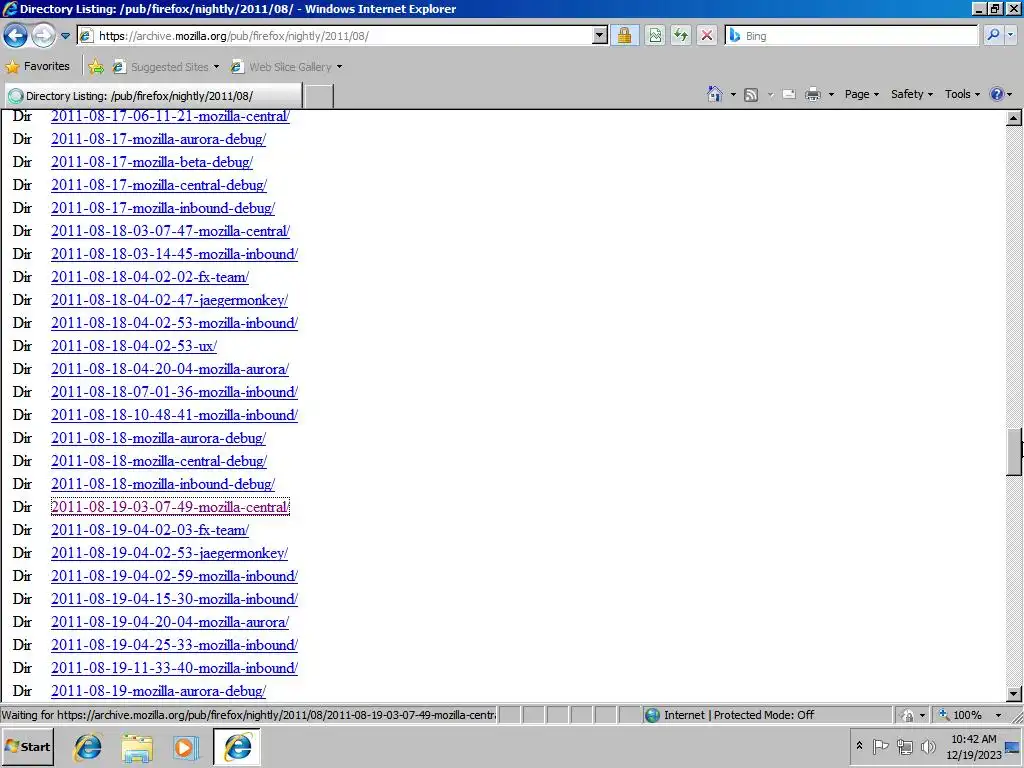Screen dimensions: 1024x768
Task: Open the Tools menu
Action: [962, 94]
